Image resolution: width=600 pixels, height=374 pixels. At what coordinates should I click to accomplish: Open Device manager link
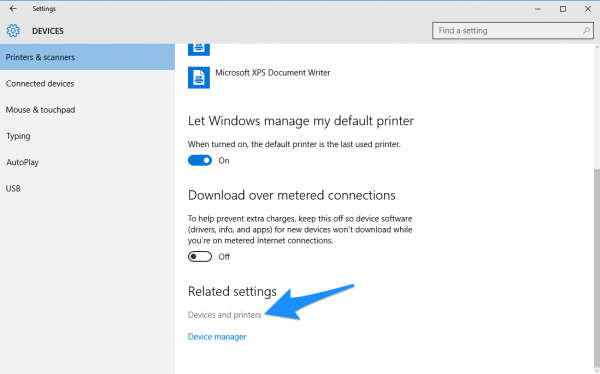point(217,337)
